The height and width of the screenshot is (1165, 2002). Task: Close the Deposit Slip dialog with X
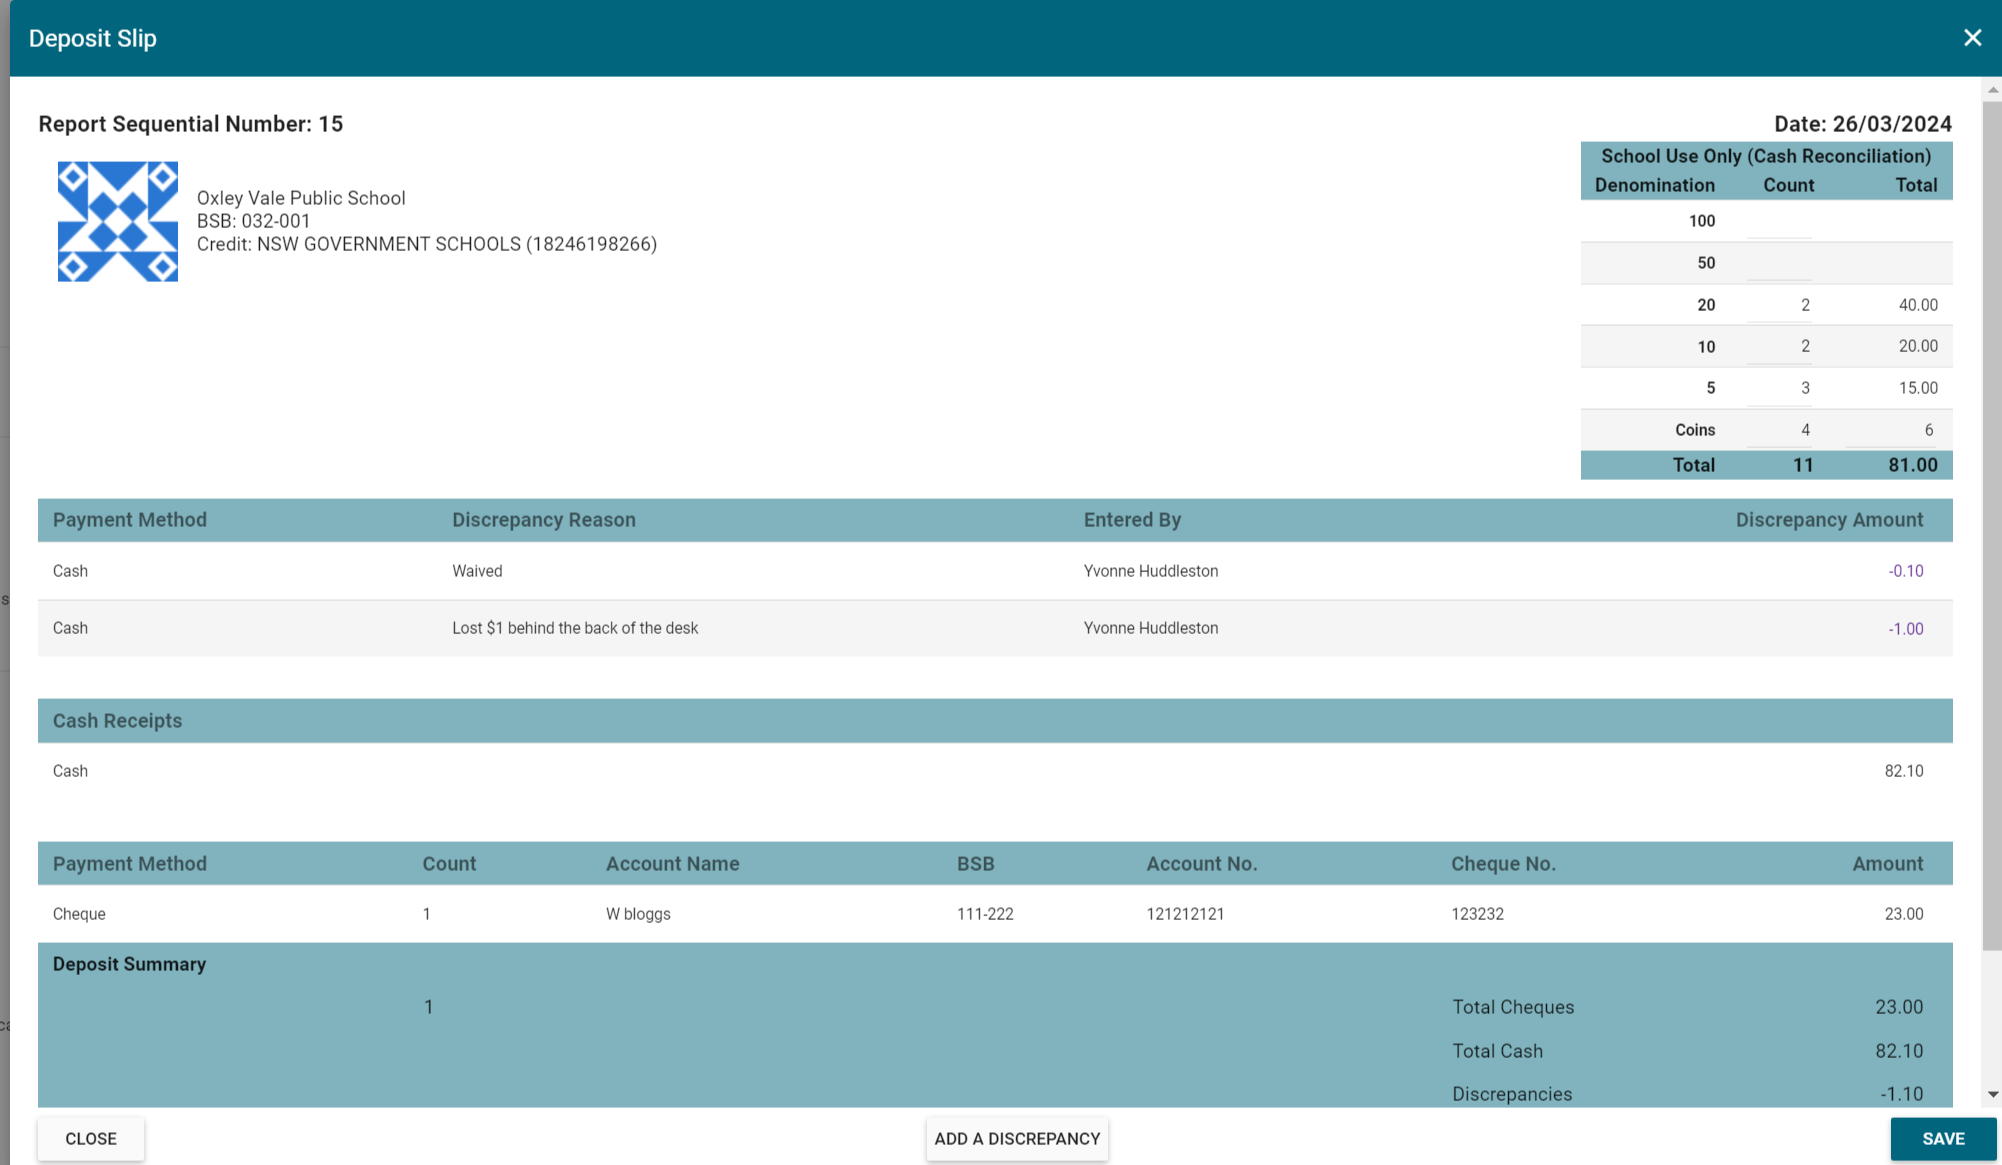(x=1972, y=38)
